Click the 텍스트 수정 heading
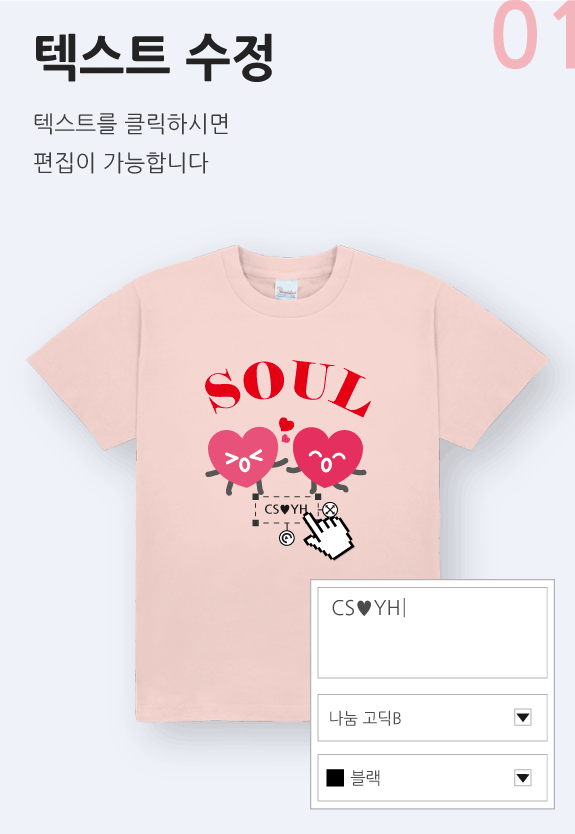This screenshot has width=575, height=834. [154, 57]
